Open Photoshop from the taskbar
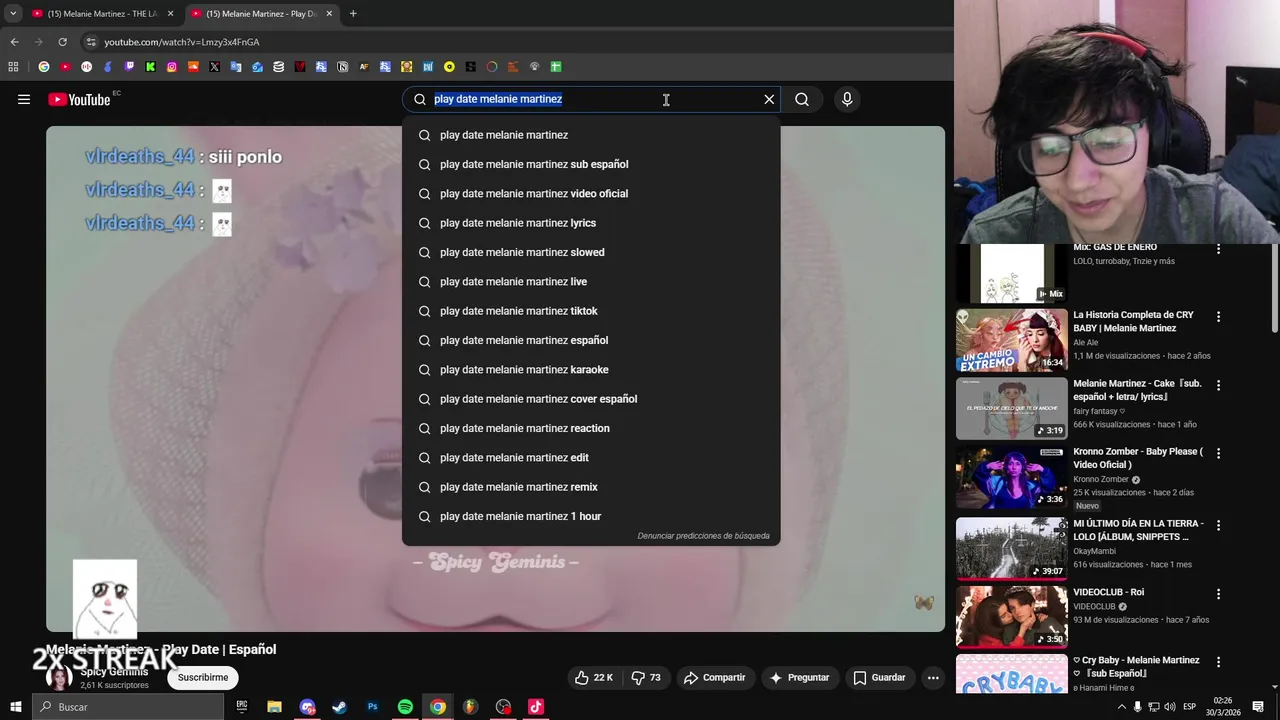 point(372,707)
